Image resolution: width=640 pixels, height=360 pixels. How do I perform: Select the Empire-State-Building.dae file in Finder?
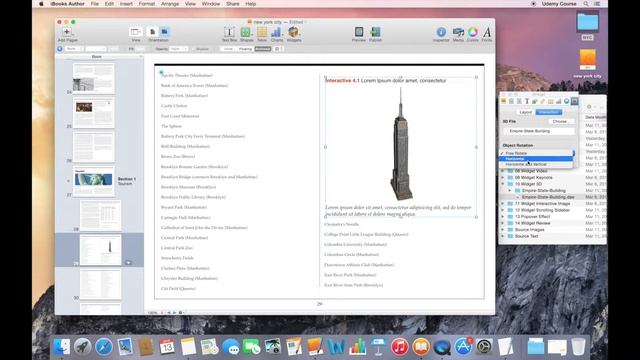pos(548,197)
